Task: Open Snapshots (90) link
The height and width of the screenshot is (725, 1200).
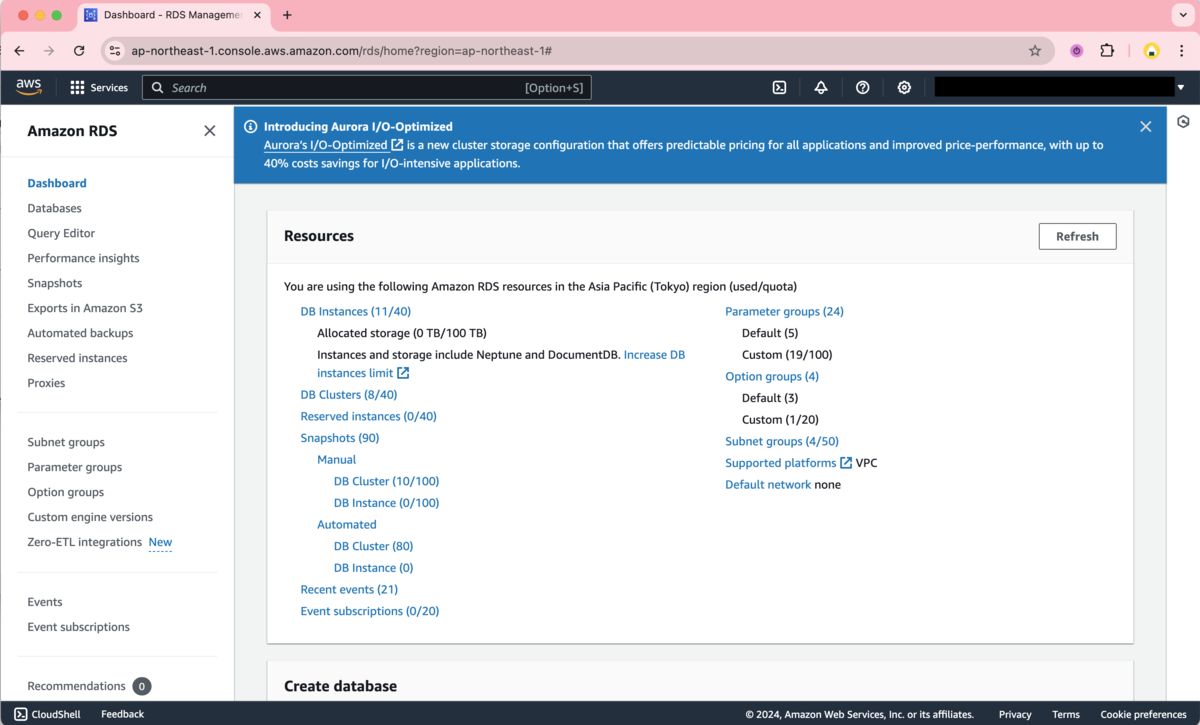Action: click(x=340, y=438)
